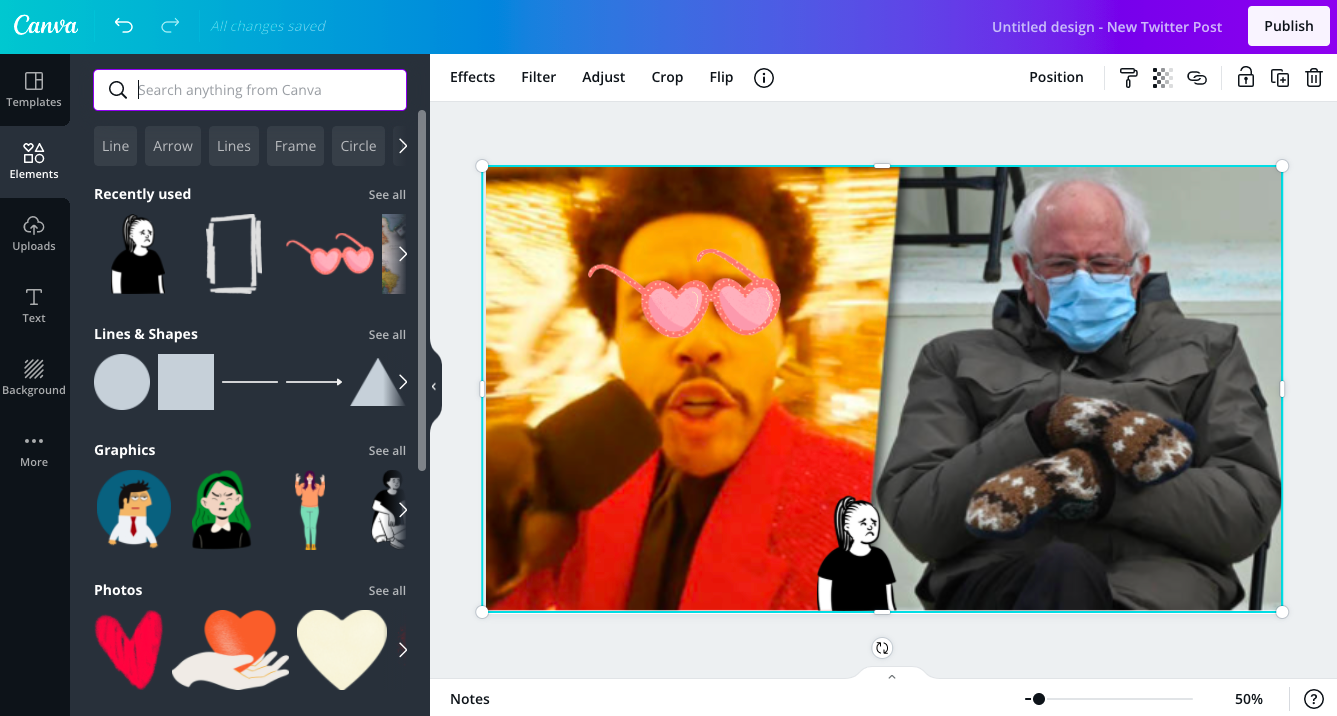Open the Text panel
1337x716 pixels.
[x=34, y=305]
